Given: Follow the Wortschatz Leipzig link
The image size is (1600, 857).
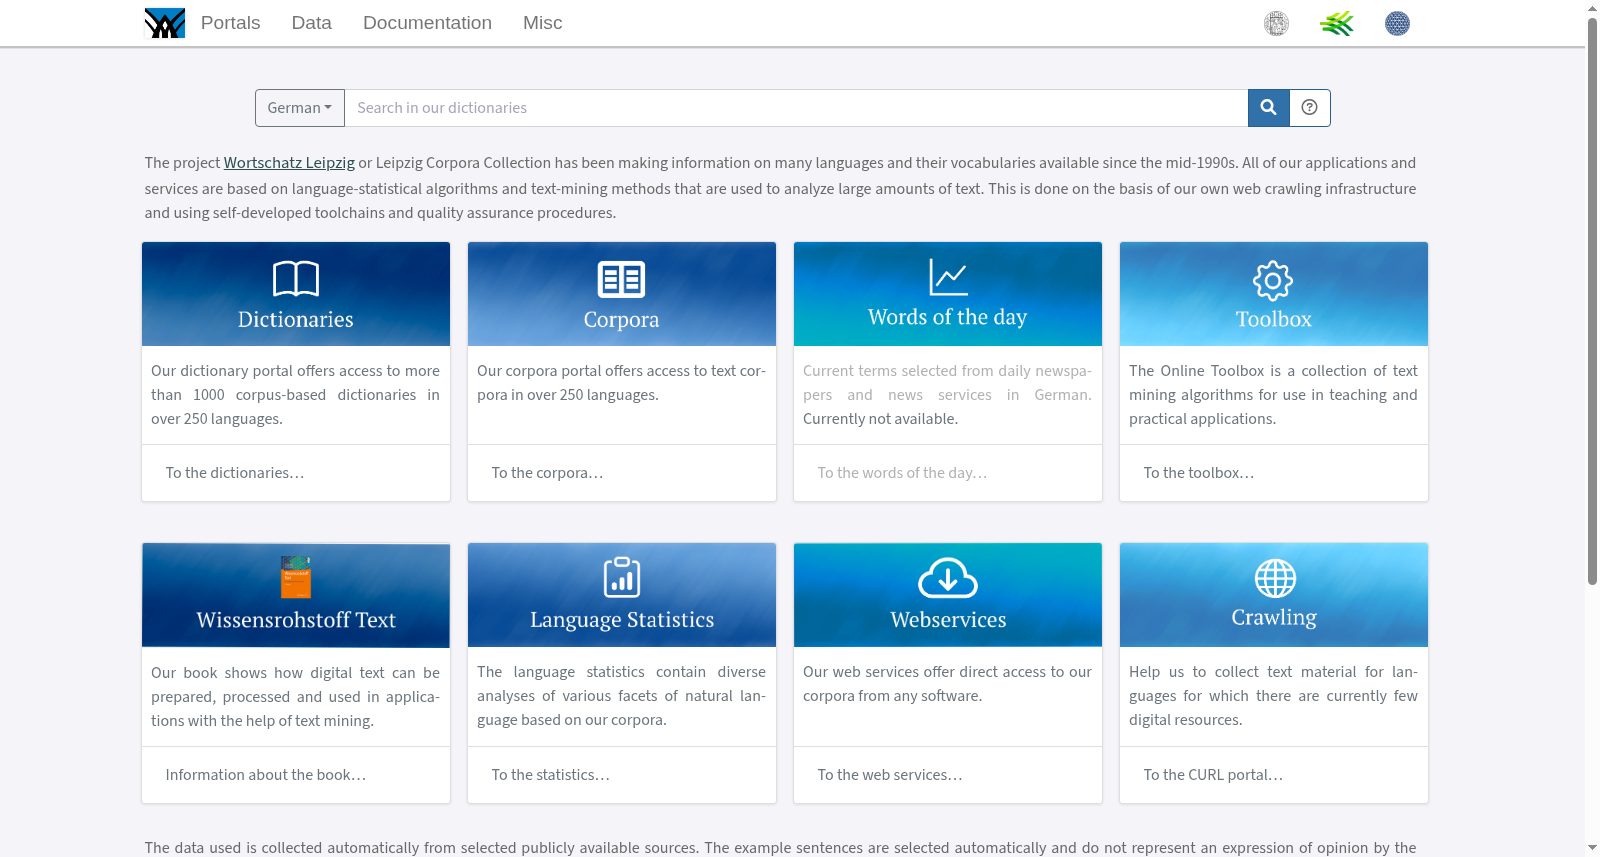Looking at the screenshot, I should (x=289, y=163).
